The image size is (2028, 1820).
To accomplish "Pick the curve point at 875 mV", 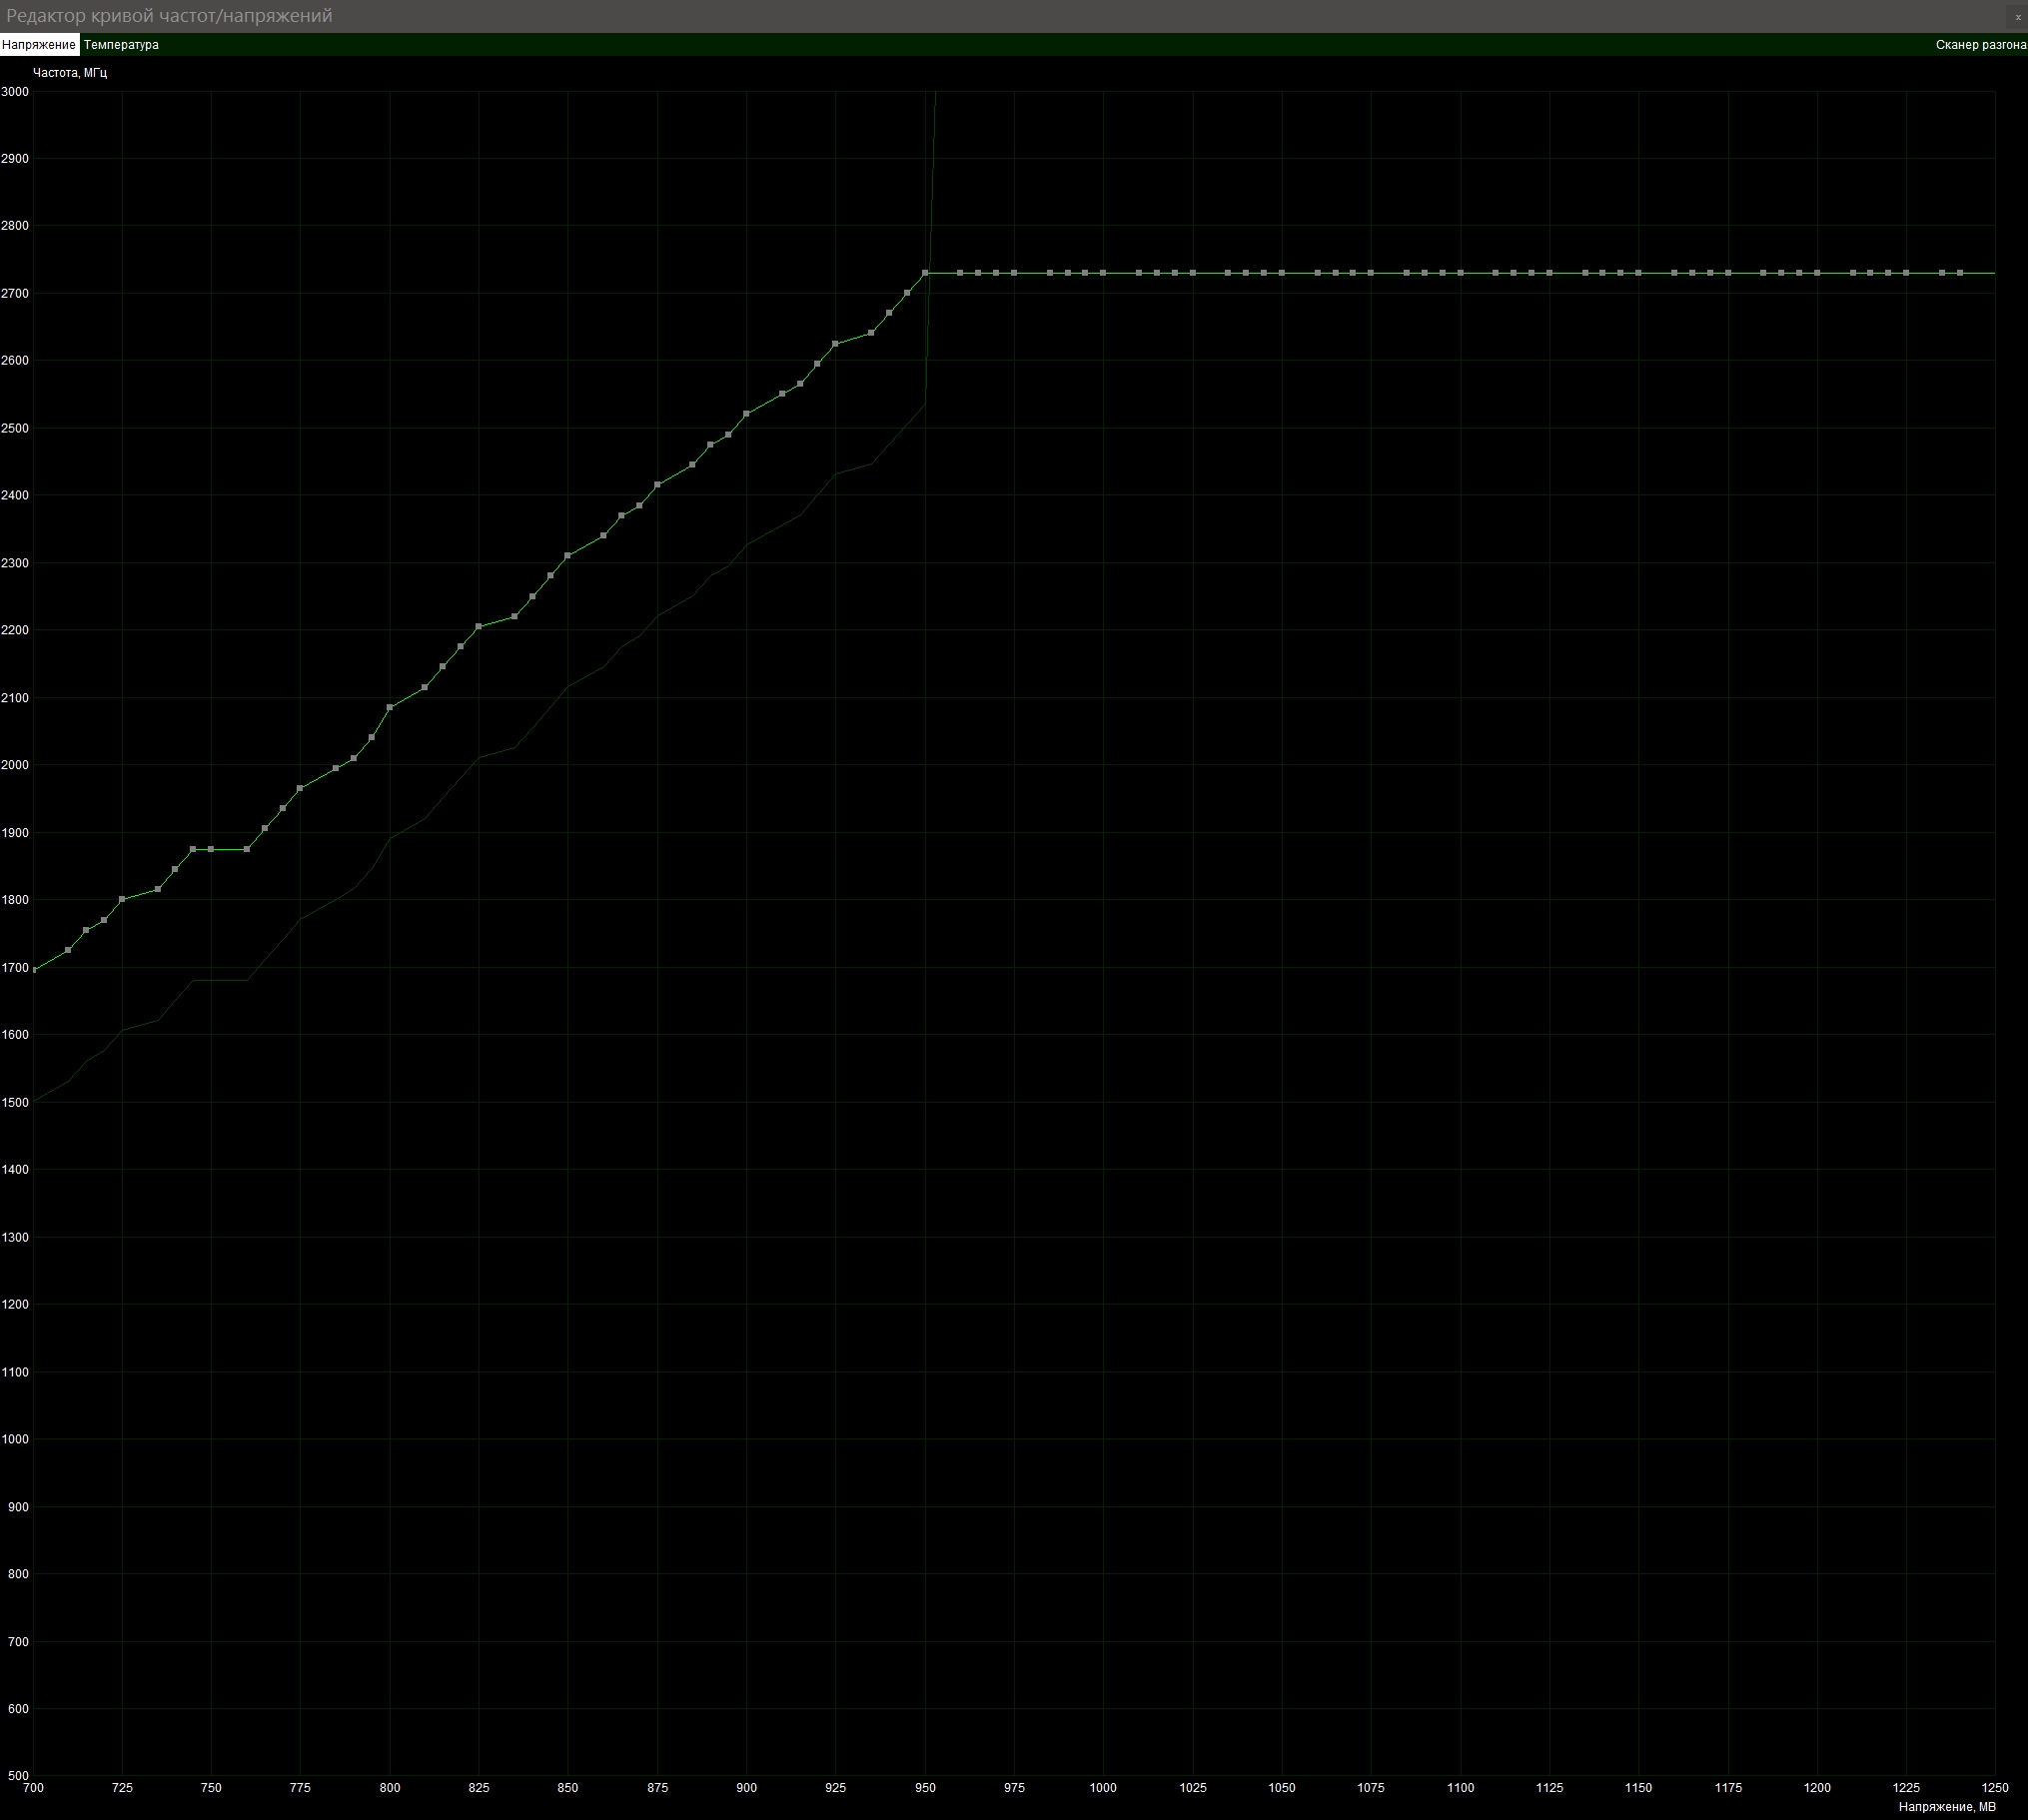I will [657, 485].
